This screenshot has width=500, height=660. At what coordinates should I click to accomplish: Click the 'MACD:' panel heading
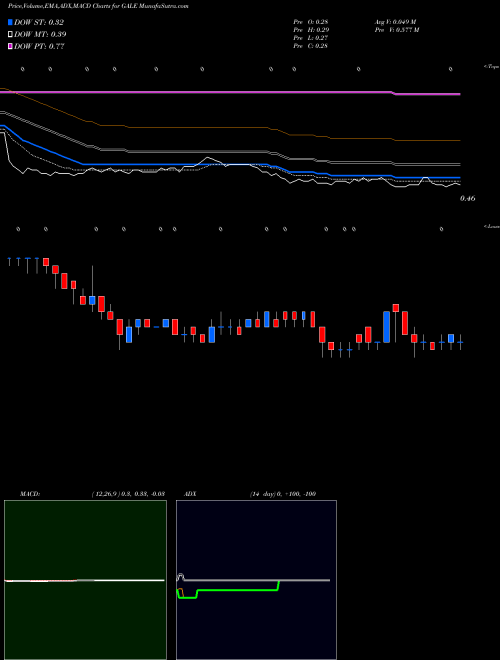(30, 494)
